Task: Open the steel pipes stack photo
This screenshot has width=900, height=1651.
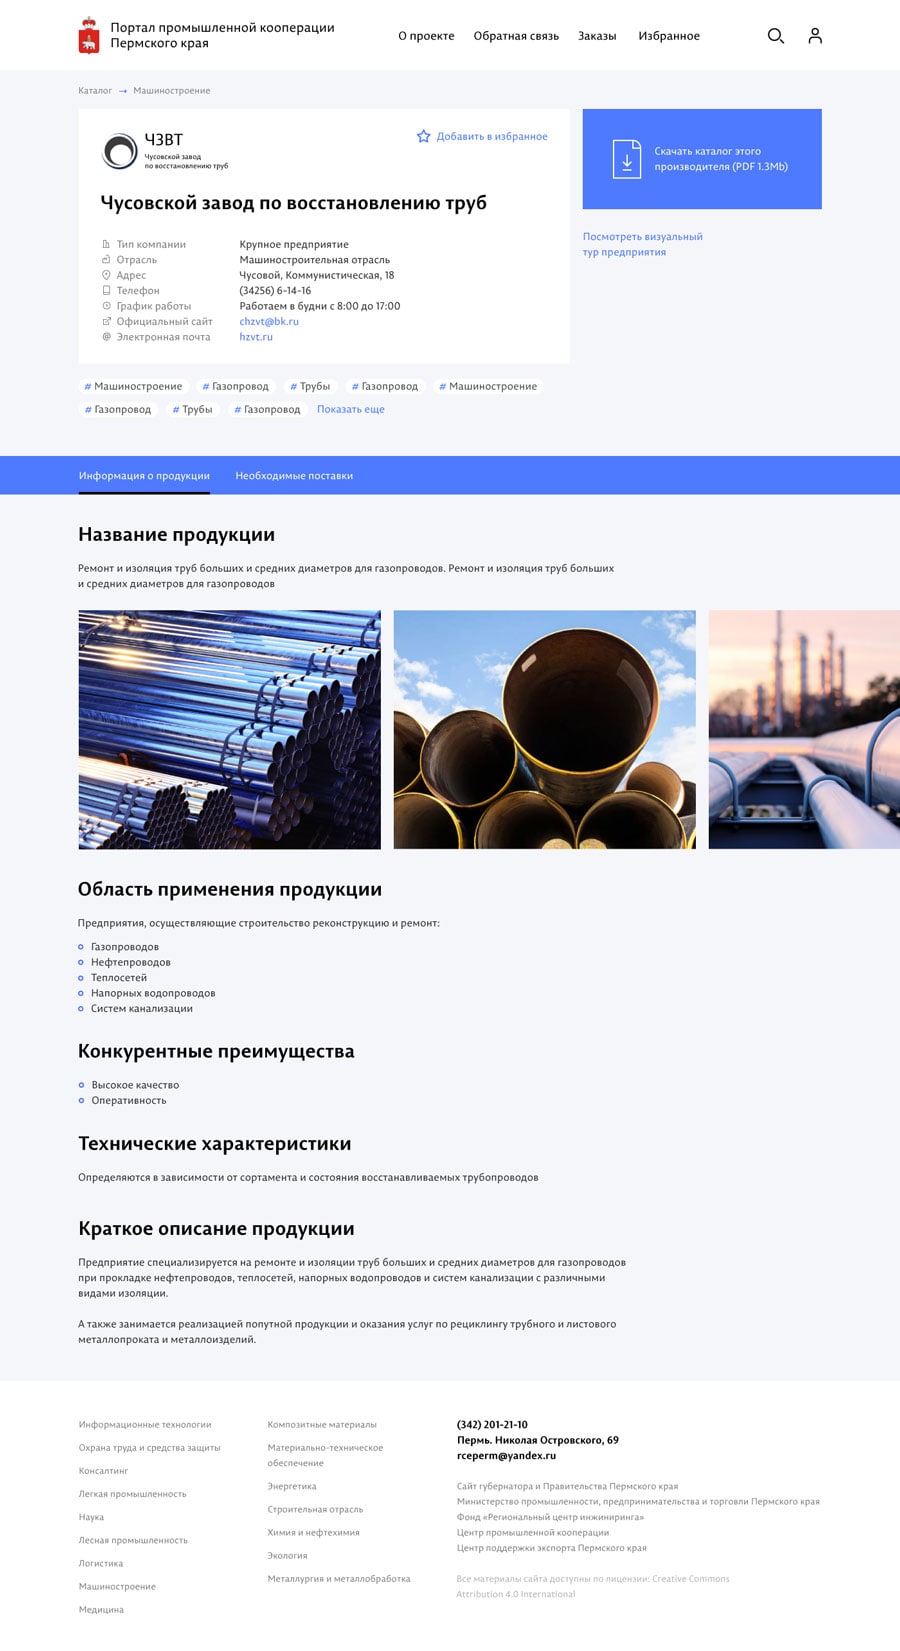Action: [229, 729]
